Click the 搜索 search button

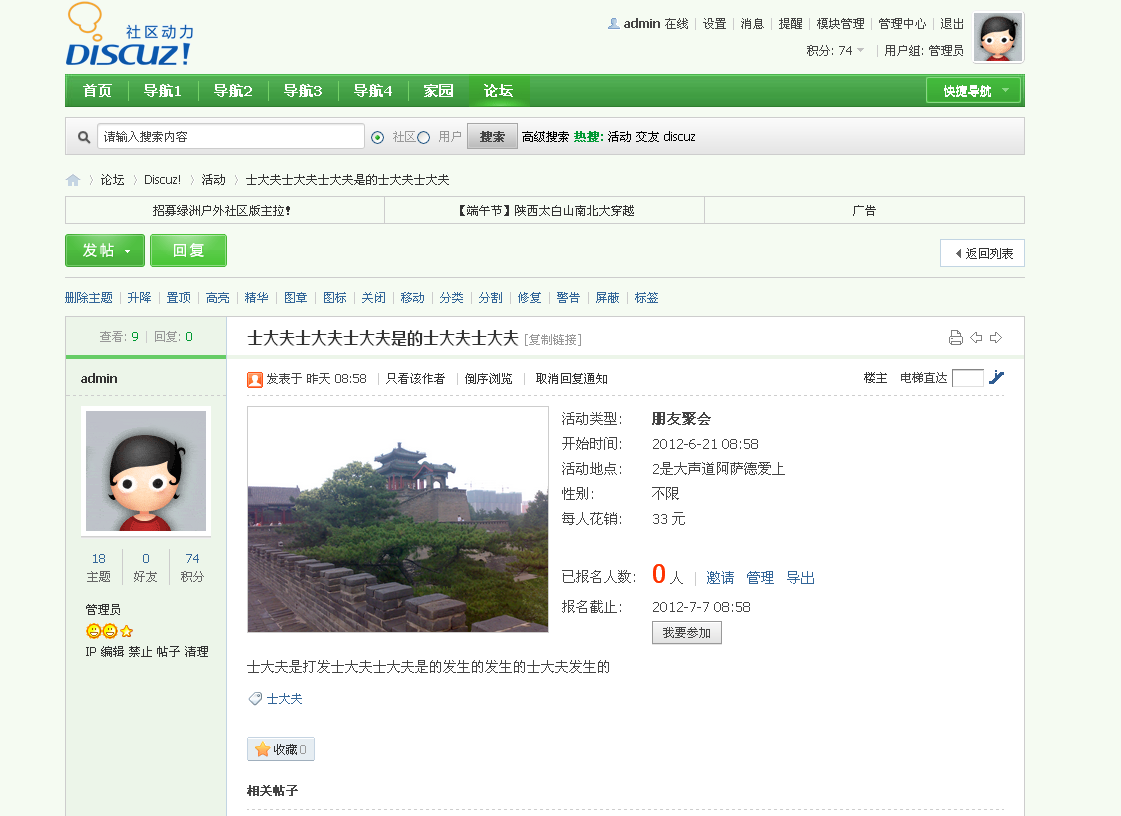pos(492,137)
